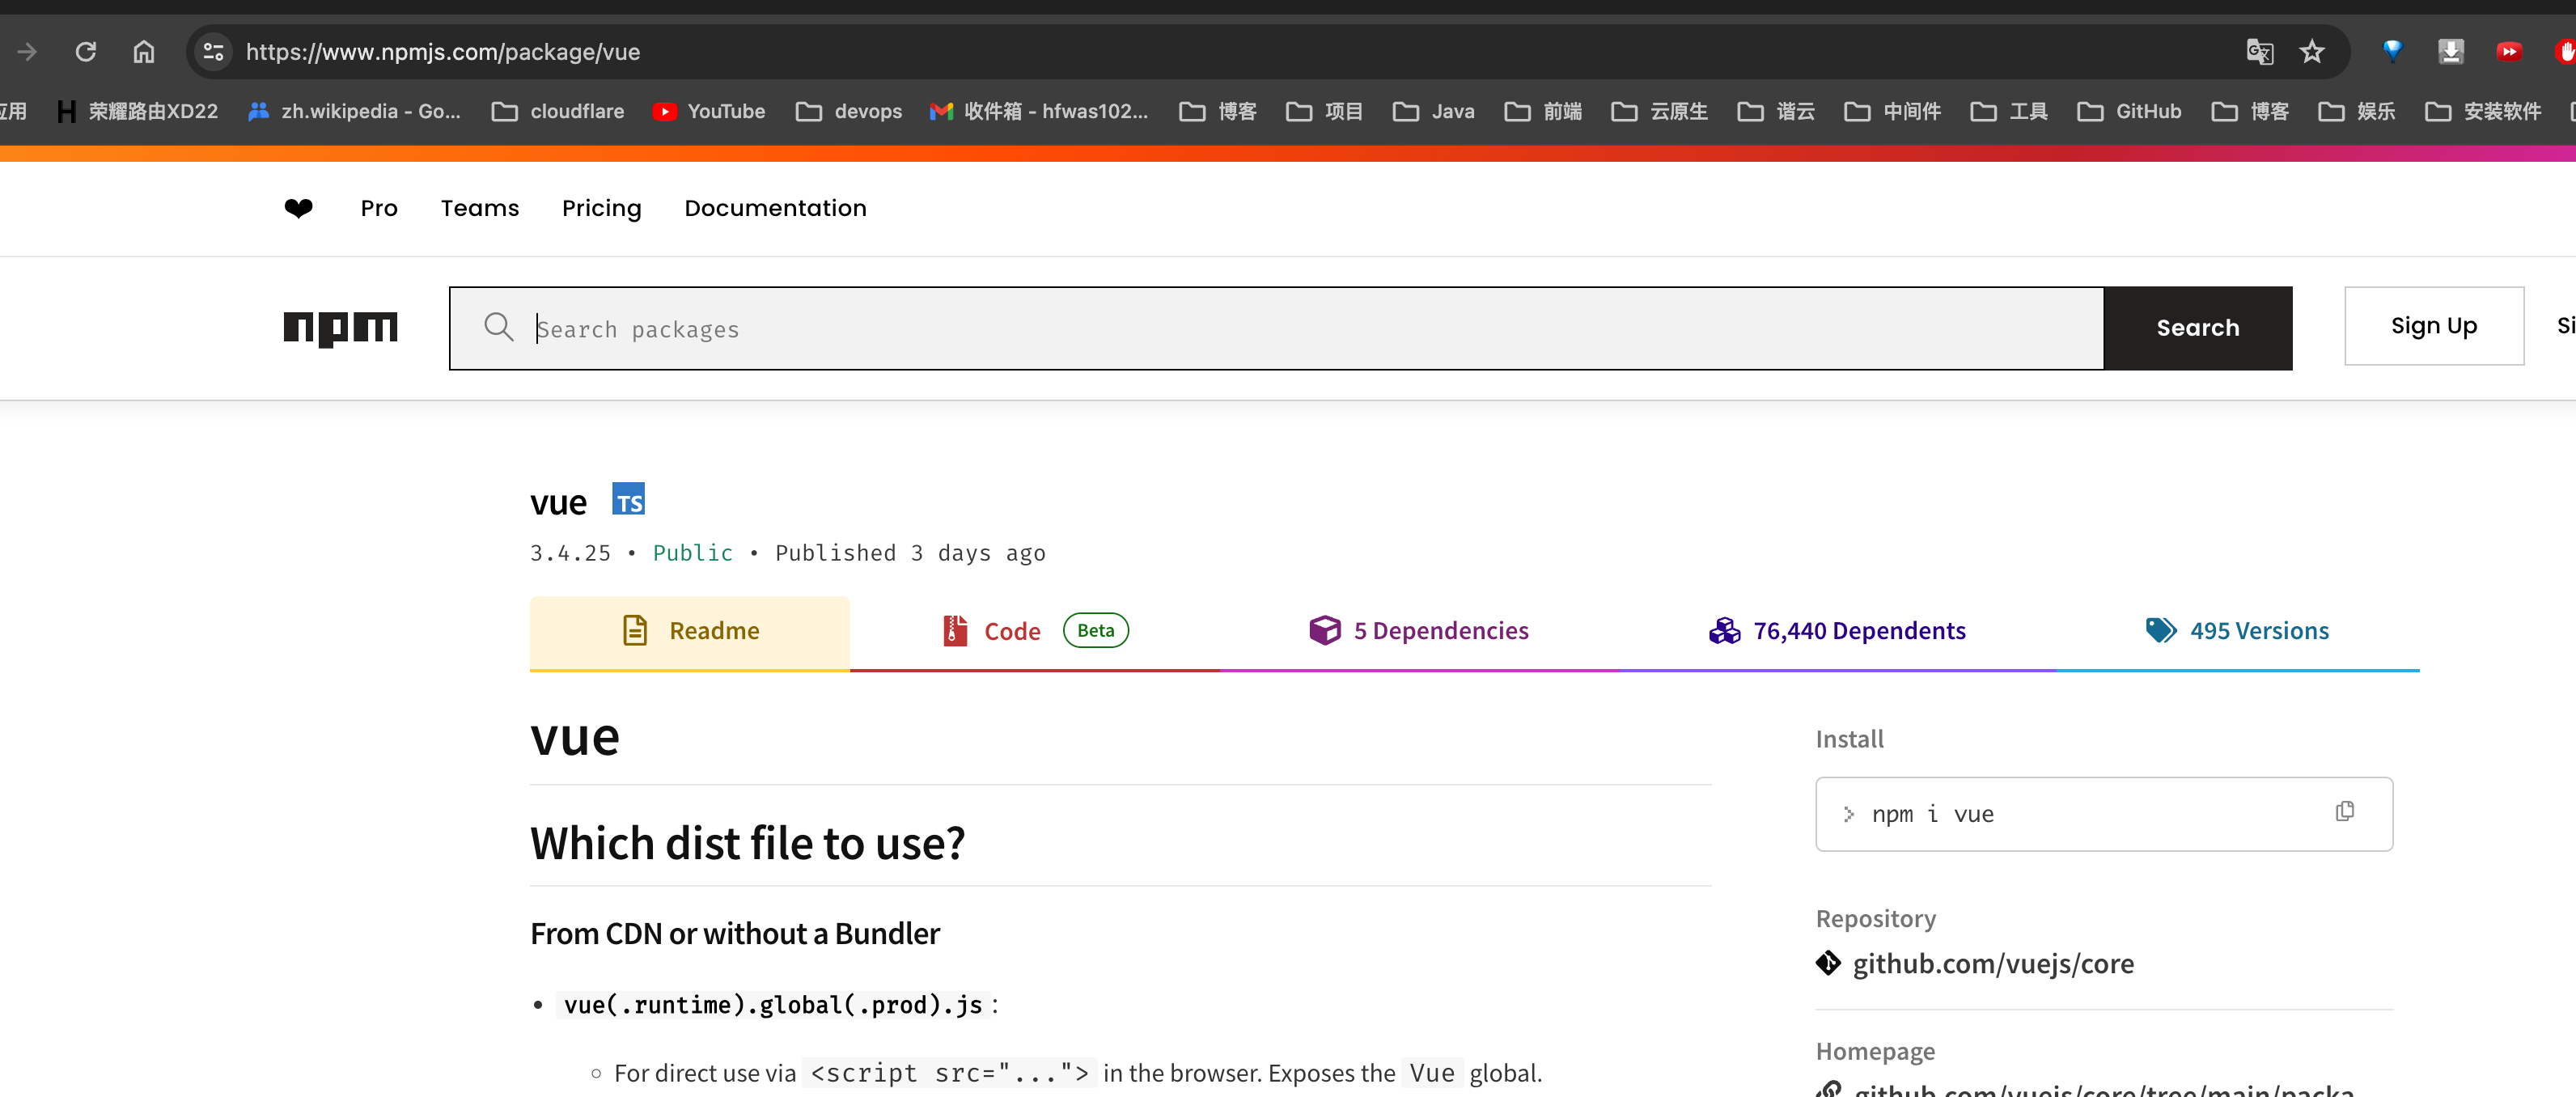This screenshot has height=1097, width=2576.
Task: Click the version text 3.4.25
Action: click(570, 553)
